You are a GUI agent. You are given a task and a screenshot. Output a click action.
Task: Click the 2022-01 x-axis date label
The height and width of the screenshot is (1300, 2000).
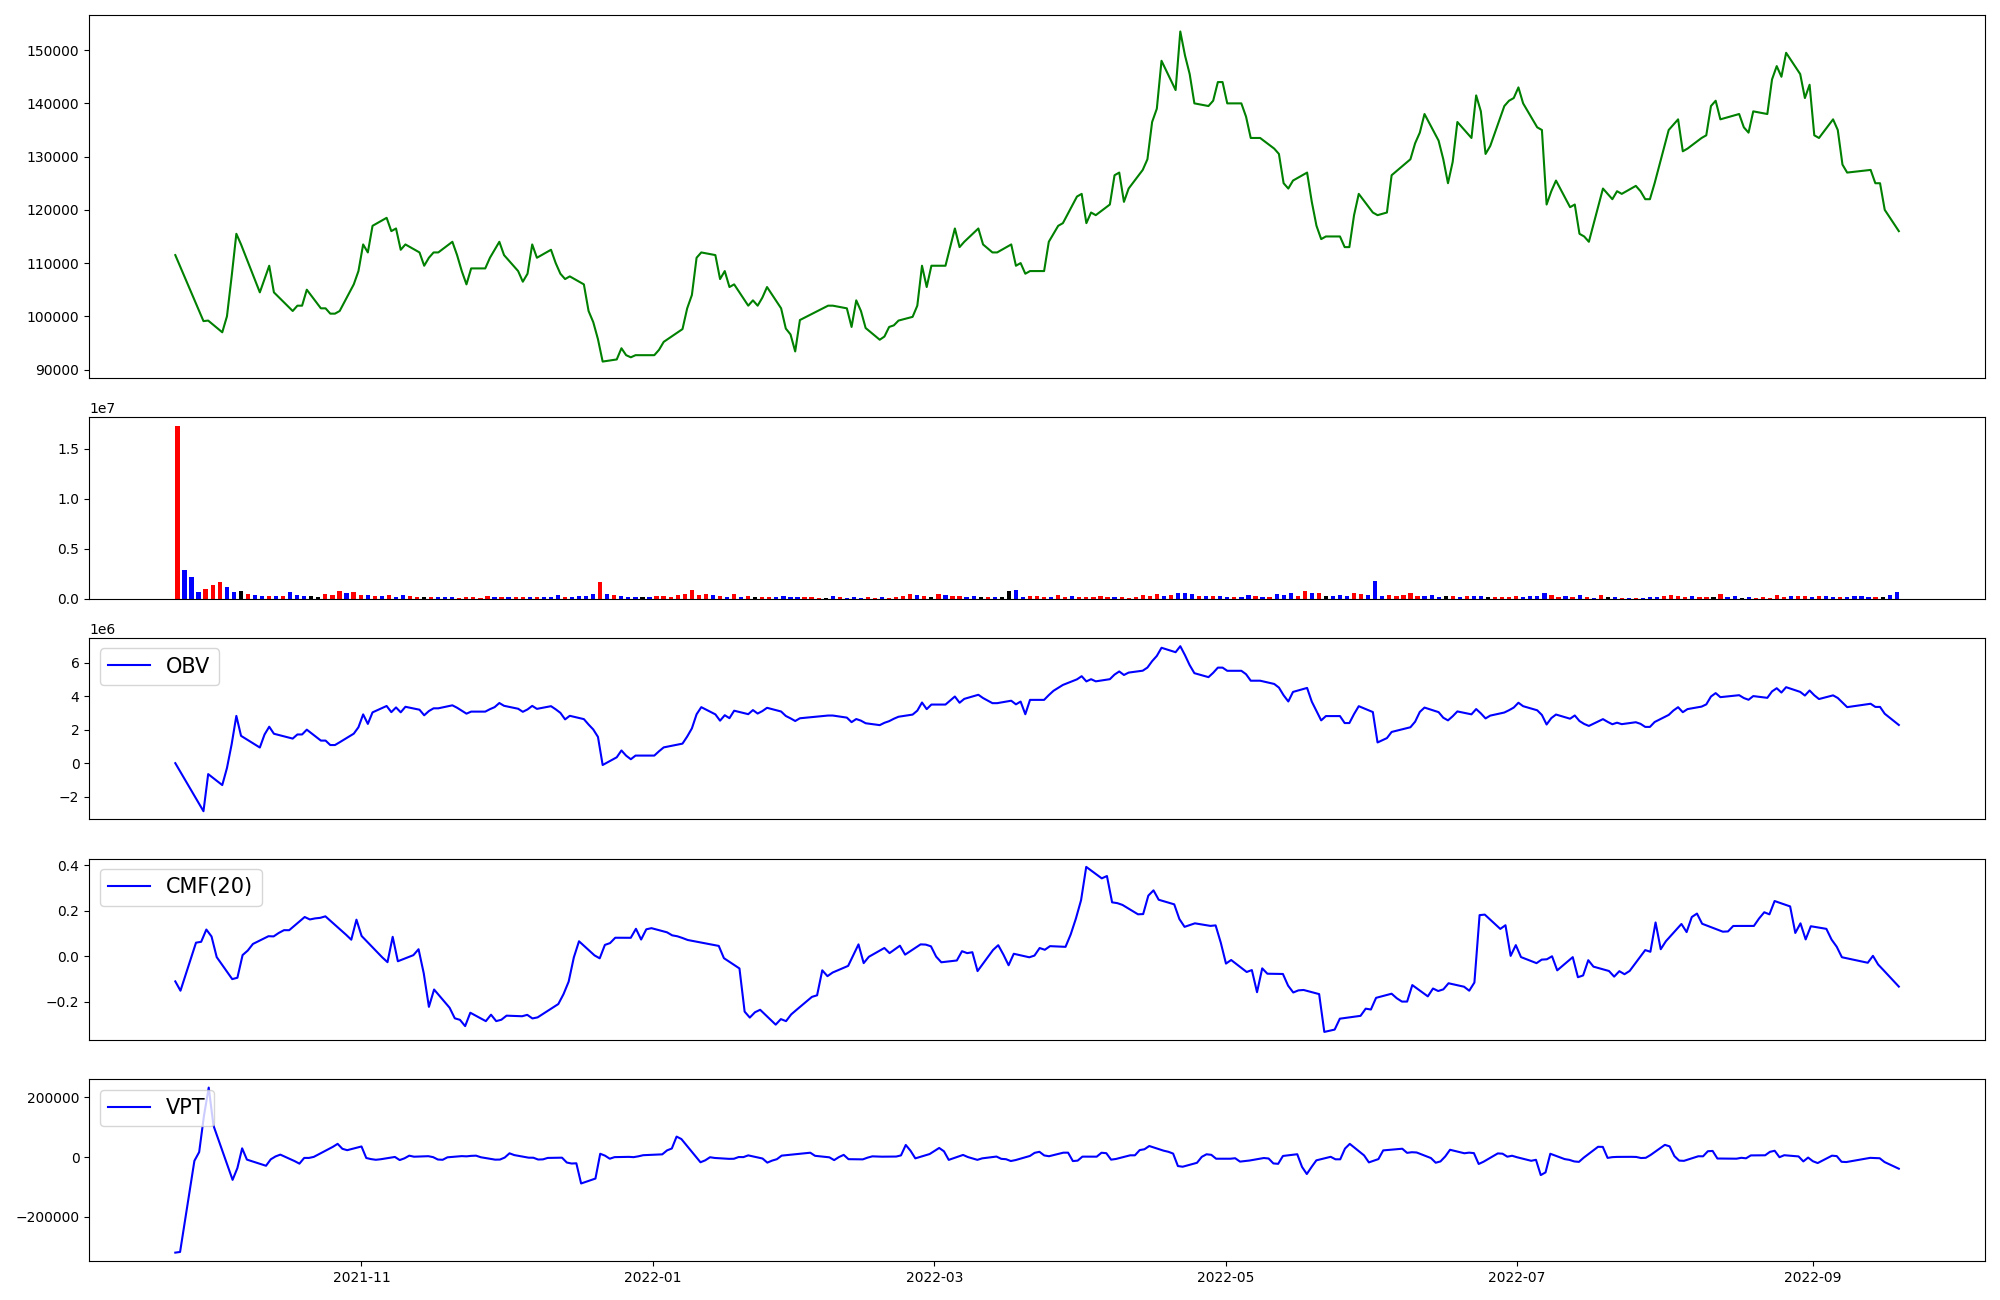[652, 1277]
